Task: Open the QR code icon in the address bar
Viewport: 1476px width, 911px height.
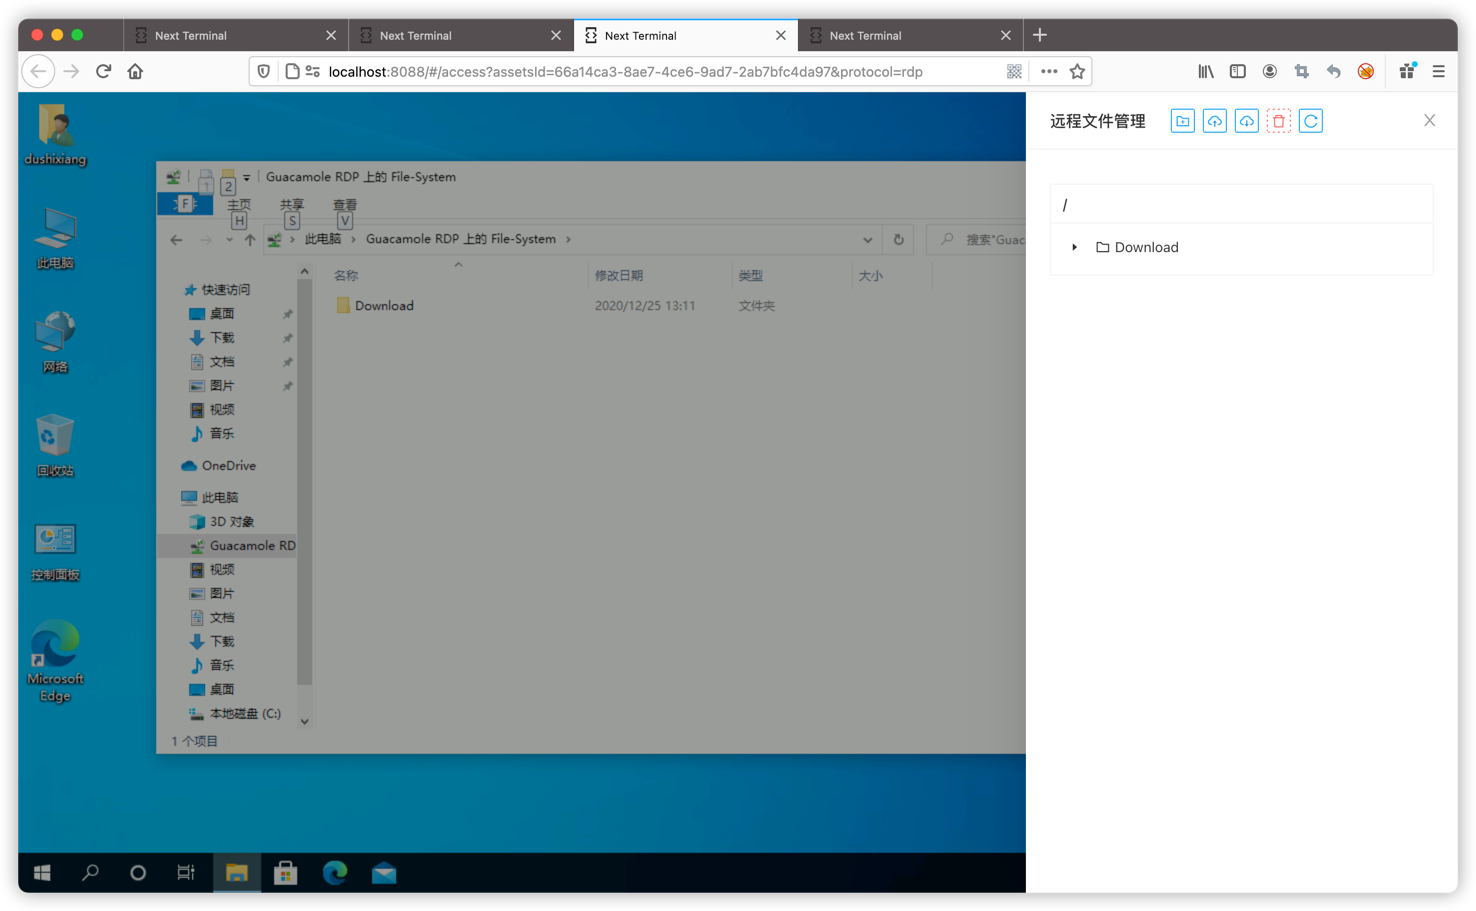Action: 1014,71
